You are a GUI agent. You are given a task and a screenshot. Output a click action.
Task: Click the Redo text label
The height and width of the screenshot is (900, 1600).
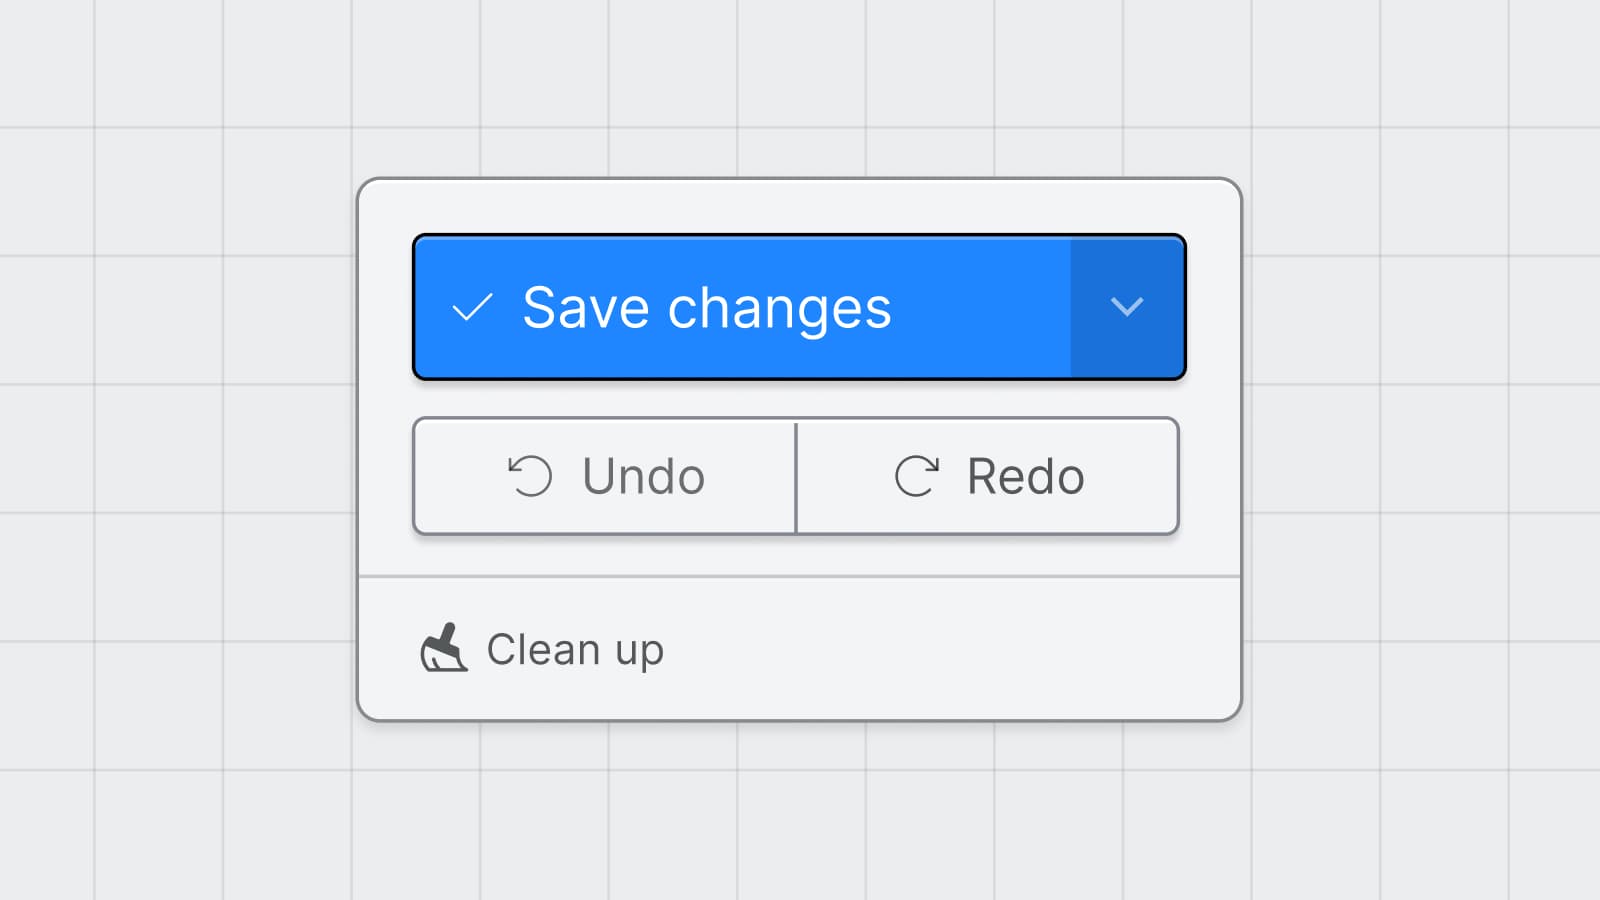coord(1025,476)
